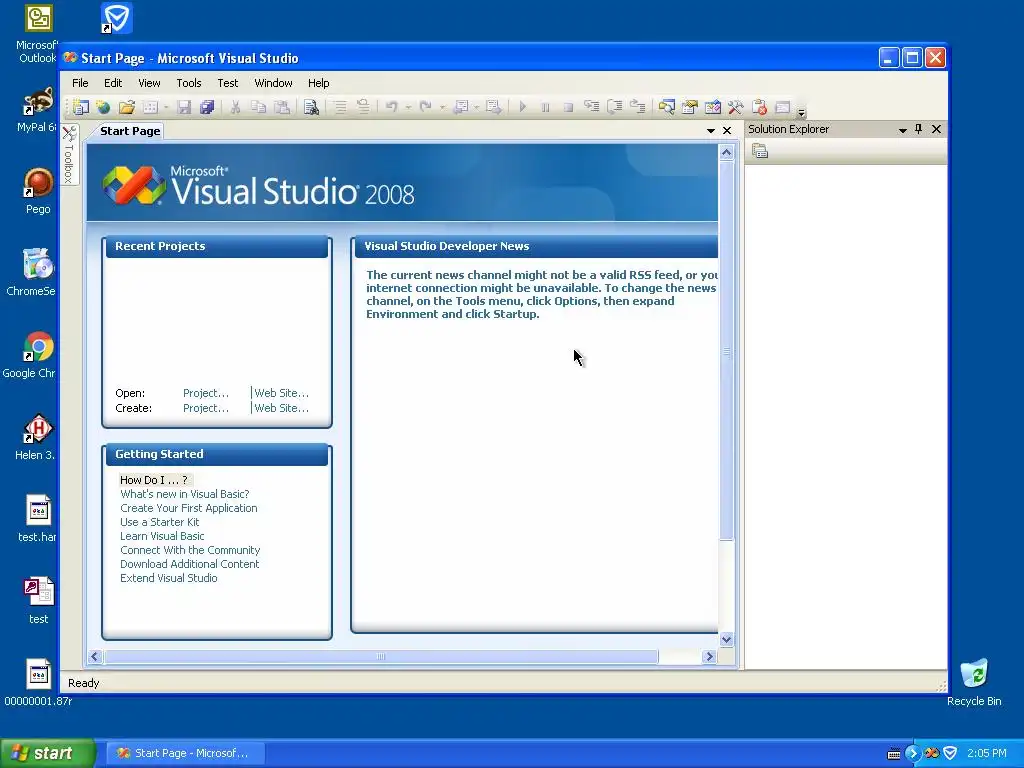This screenshot has width=1024, height=768.
Task: Click the Navigate Backward icon
Action: [x=461, y=107]
